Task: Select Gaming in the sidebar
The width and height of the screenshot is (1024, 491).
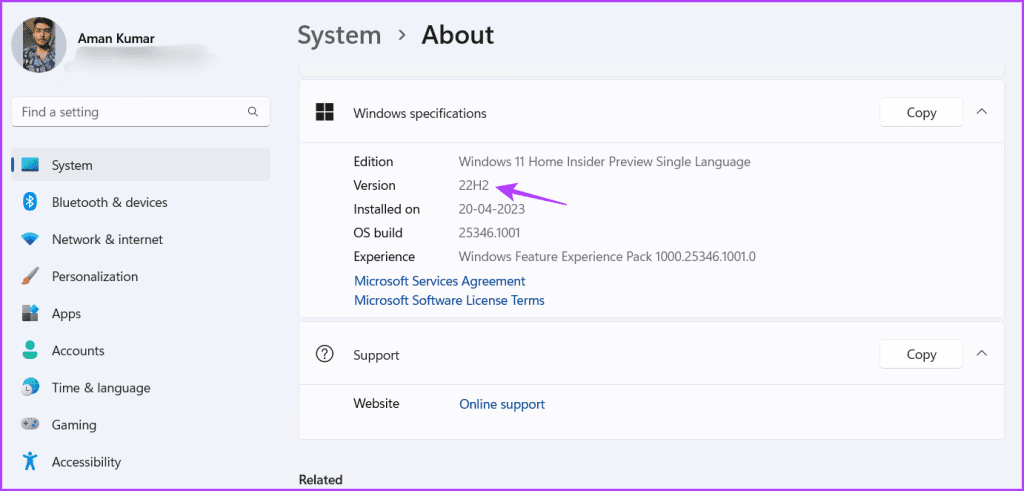Action: pos(141,424)
